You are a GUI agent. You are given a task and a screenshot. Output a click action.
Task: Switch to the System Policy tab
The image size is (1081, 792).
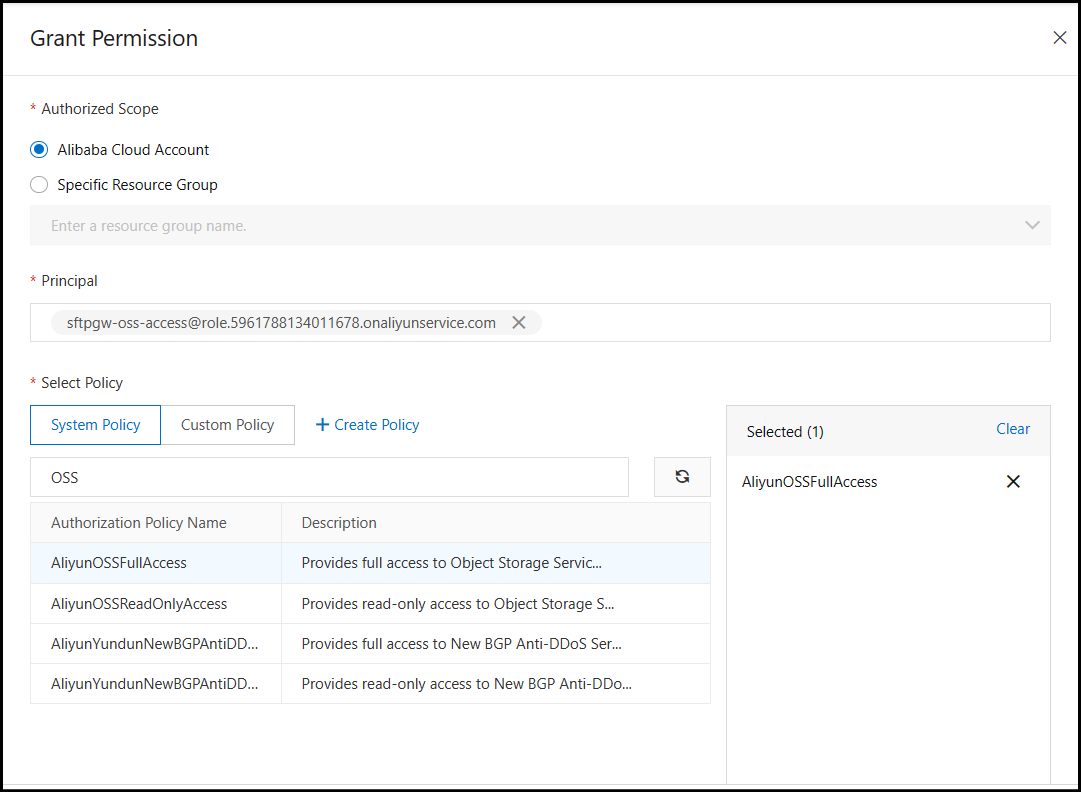96,425
